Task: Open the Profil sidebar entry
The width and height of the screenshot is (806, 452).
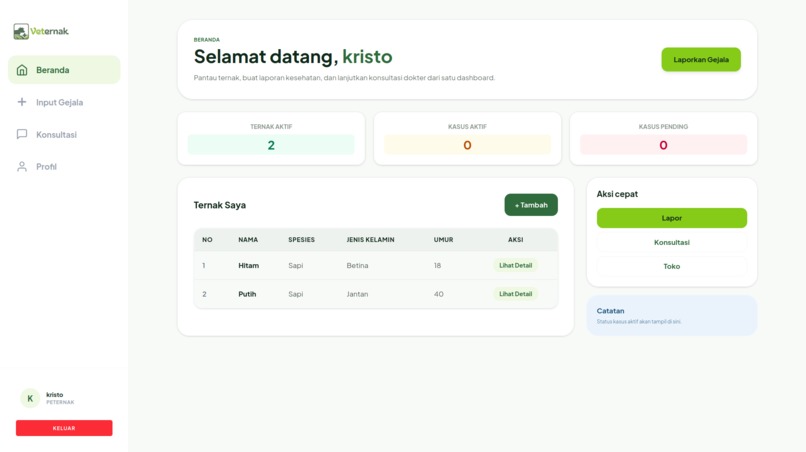Action: [x=64, y=167]
